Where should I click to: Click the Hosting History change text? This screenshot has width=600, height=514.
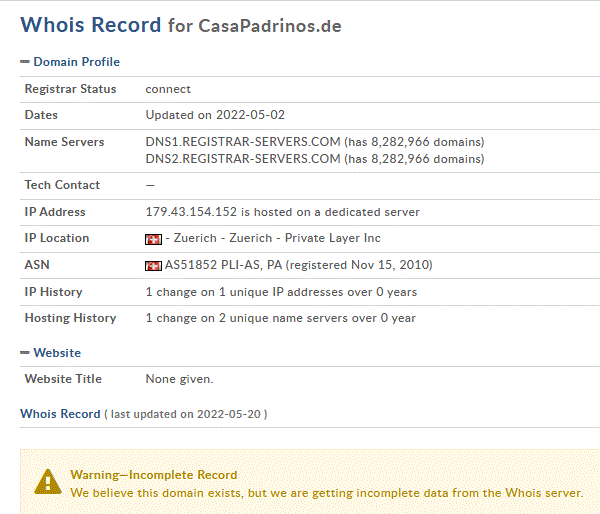point(280,318)
